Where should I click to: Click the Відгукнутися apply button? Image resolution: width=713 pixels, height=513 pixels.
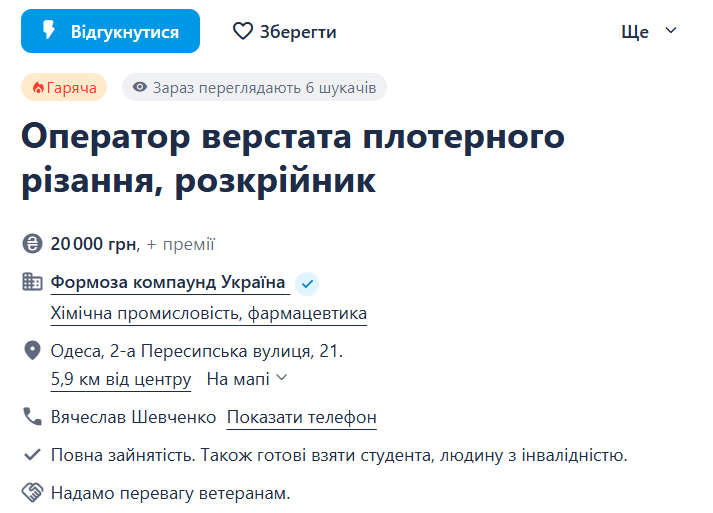(110, 31)
